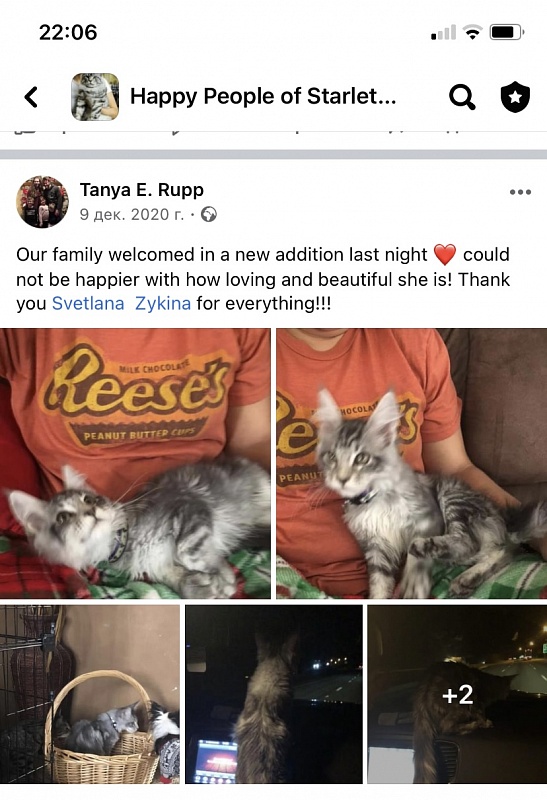Tap the 22:06 clock in status bar
This screenshot has width=547, height=800.
[68, 33]
